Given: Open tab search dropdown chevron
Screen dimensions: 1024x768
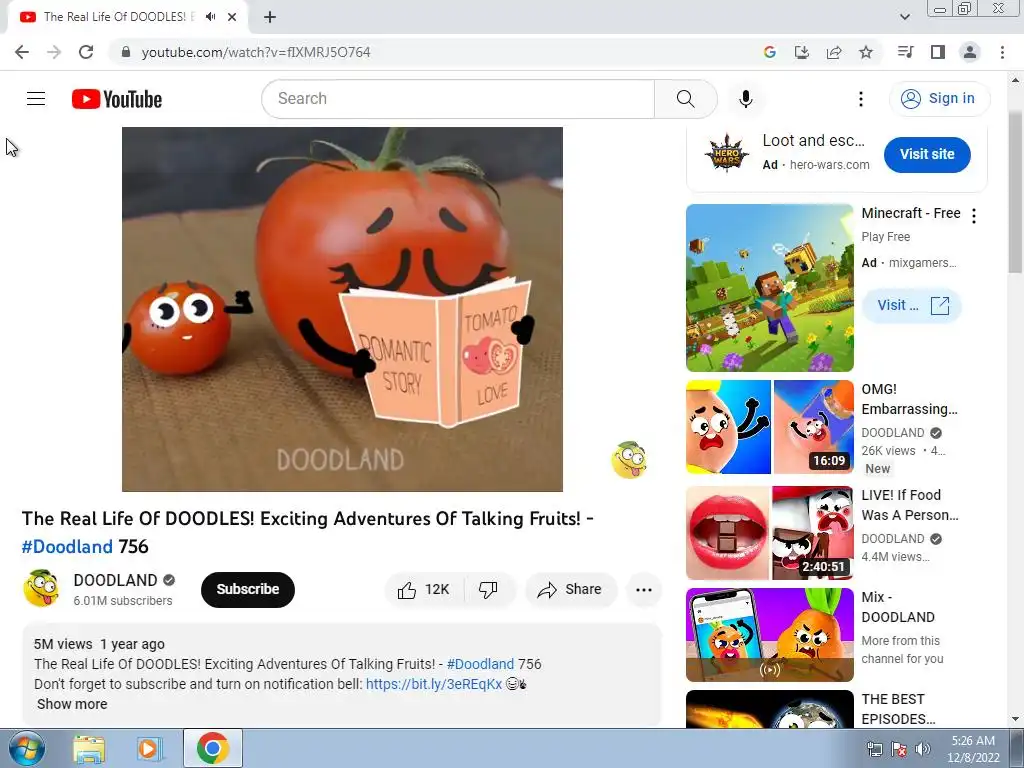Looking at the screenshot, I should click(x=904, y=17).
